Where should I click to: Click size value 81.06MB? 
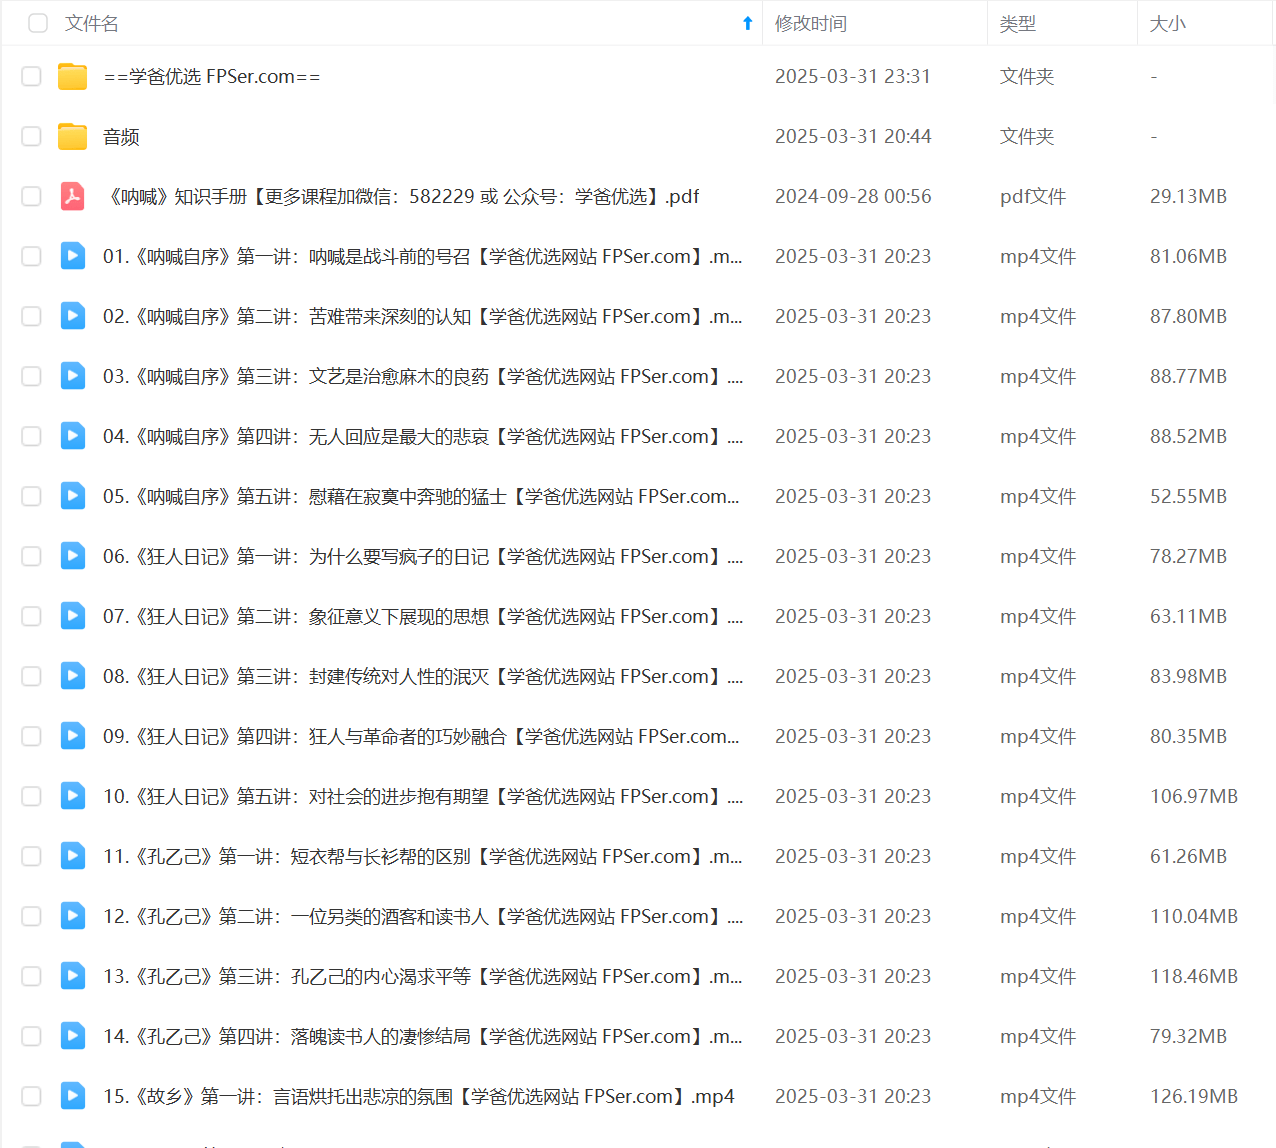tap(1188, 256)
